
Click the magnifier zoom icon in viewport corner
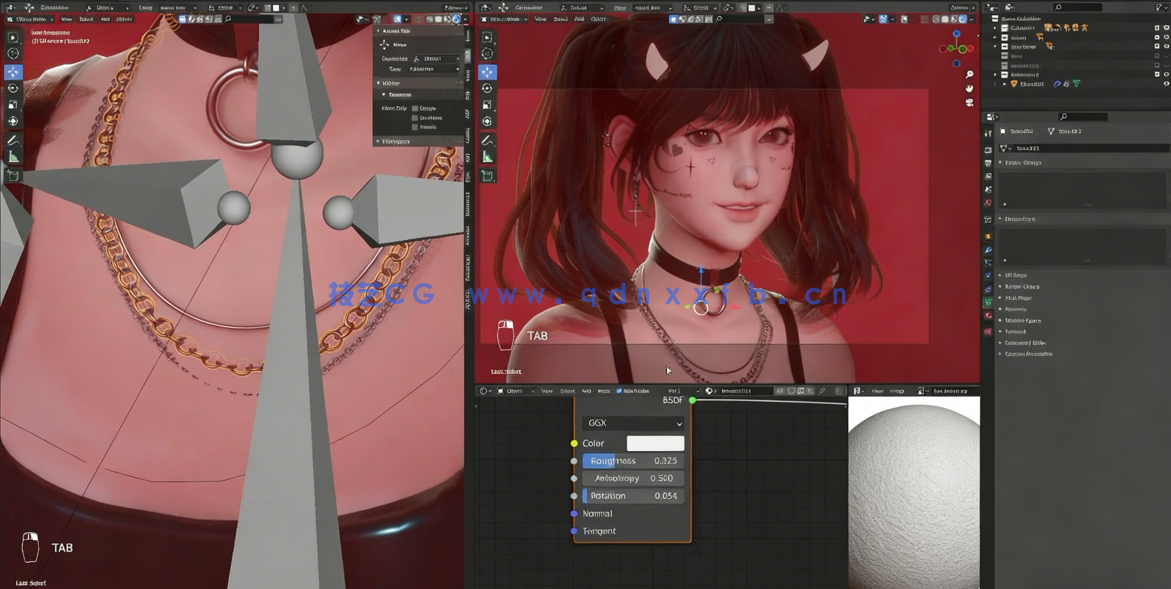pos(968,73)
